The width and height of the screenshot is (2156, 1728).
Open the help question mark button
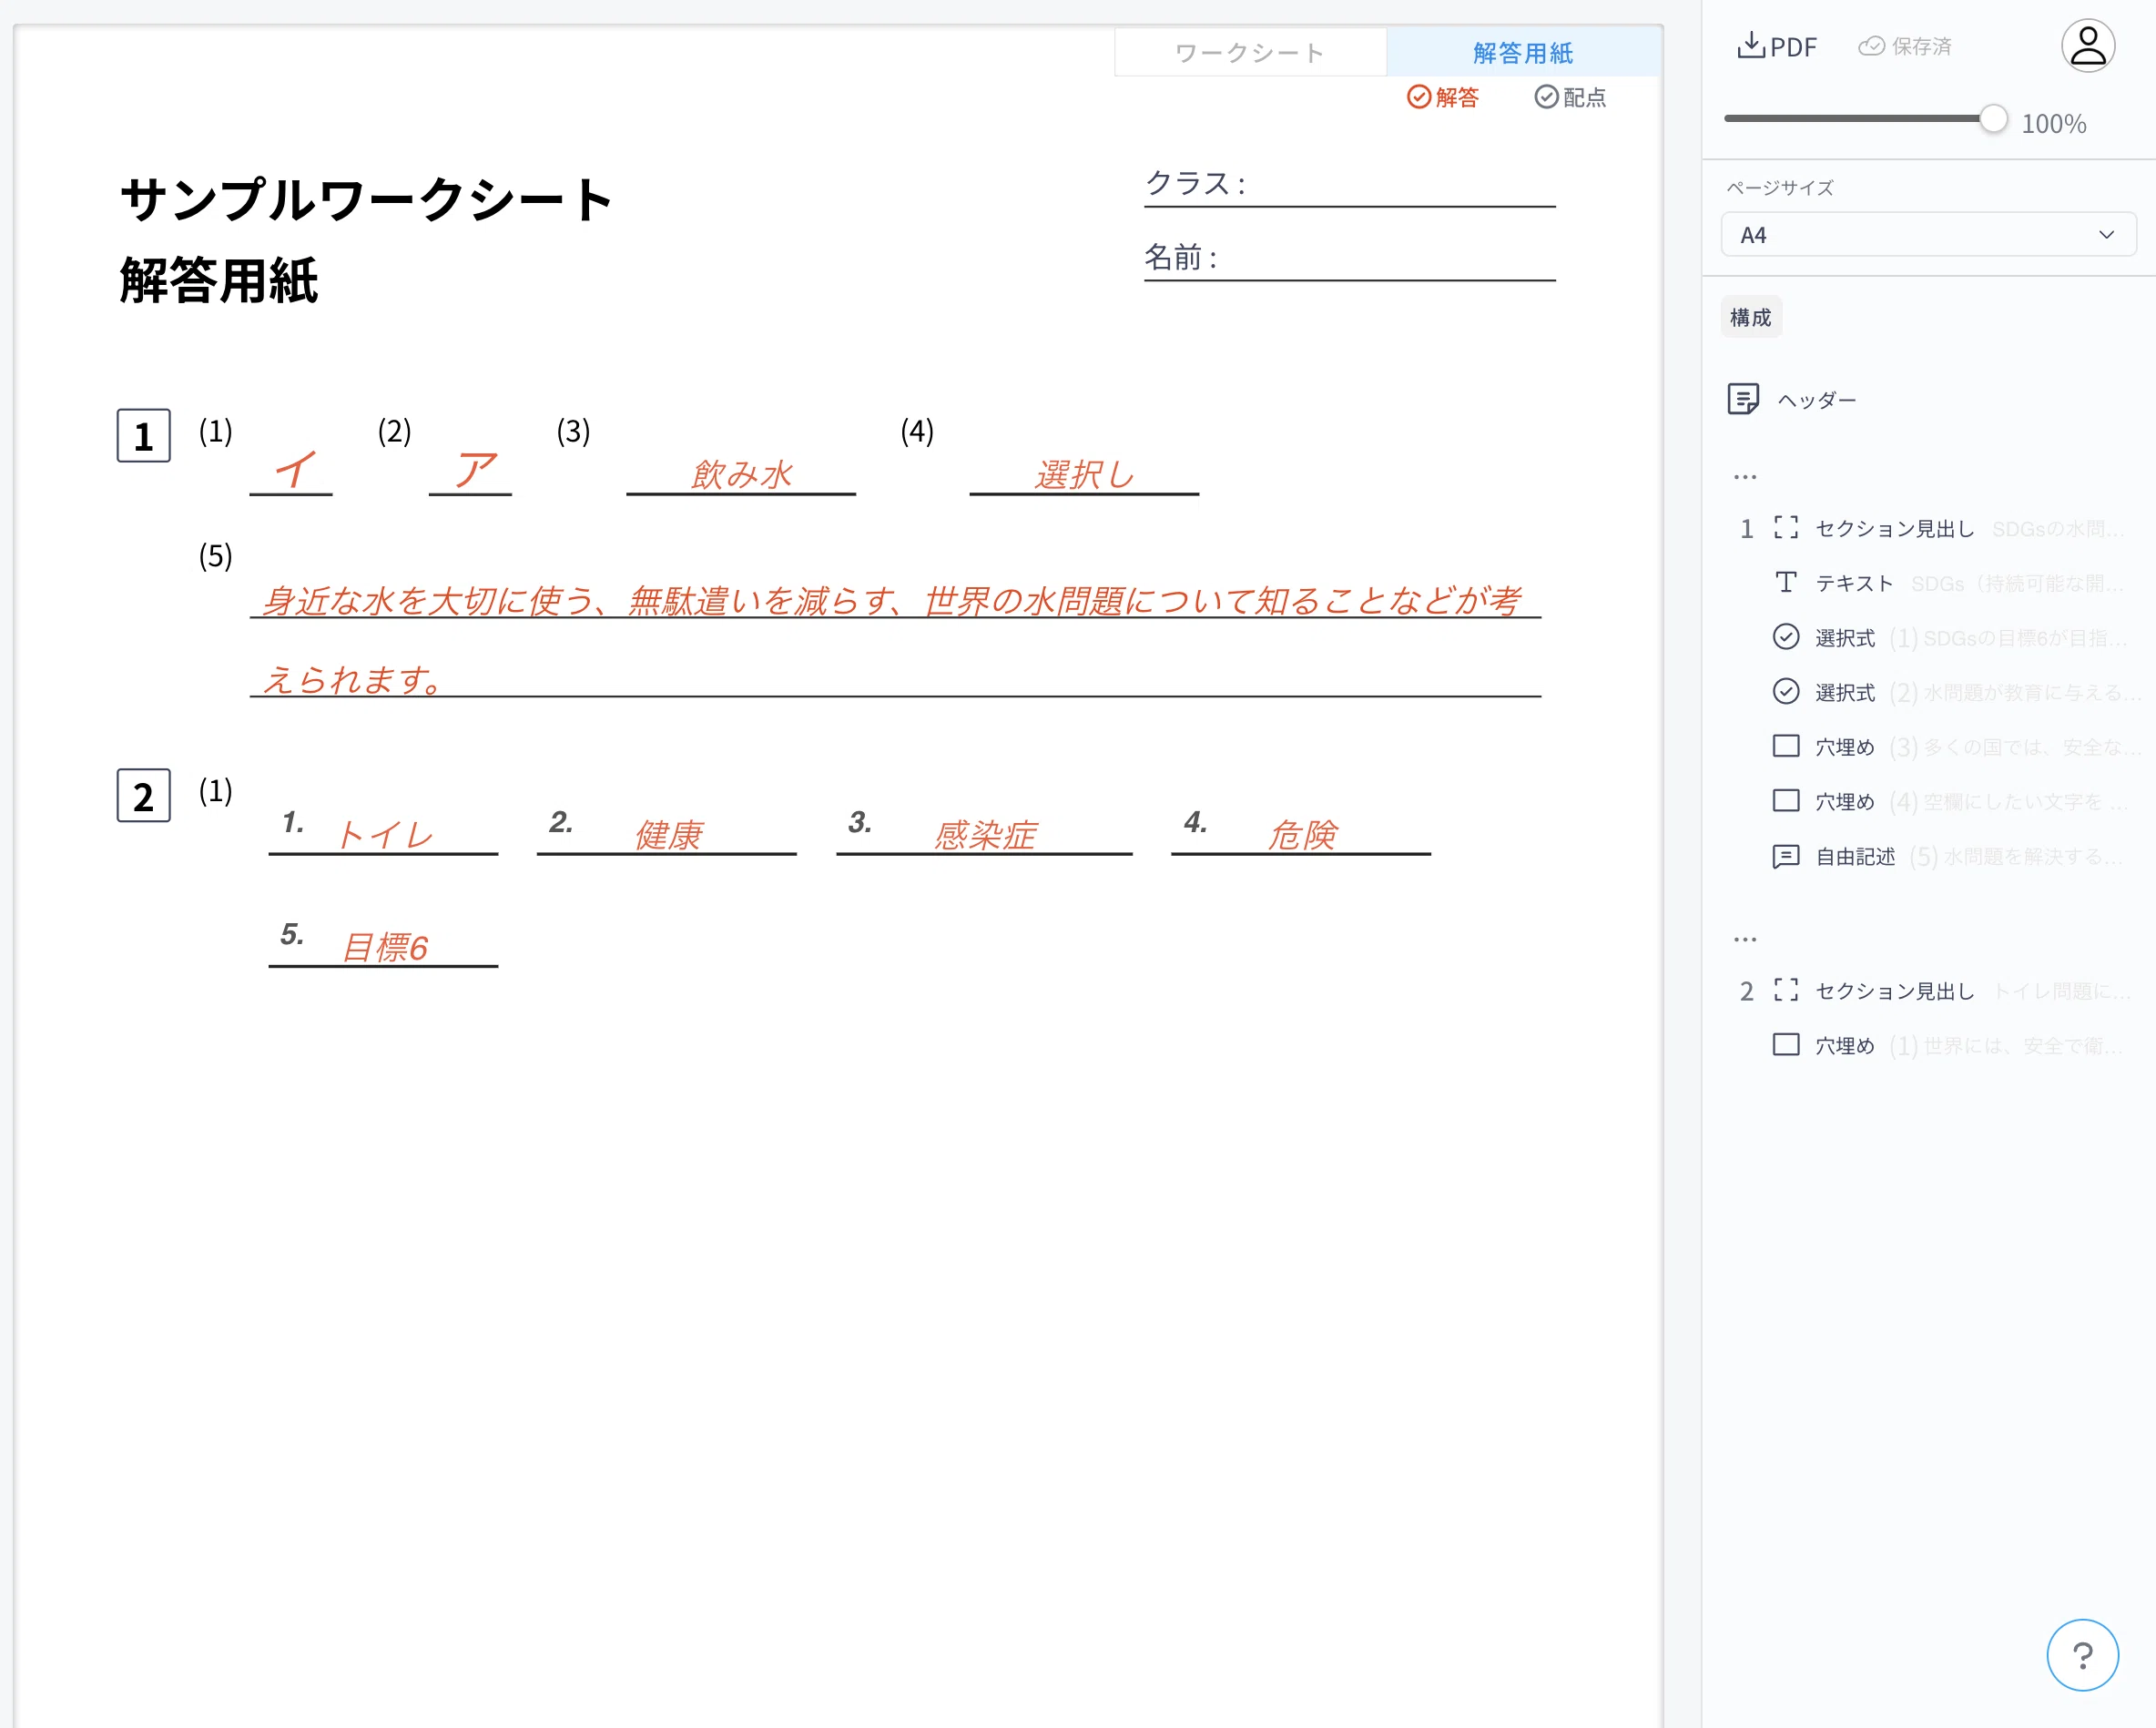coord(2082,1655)
